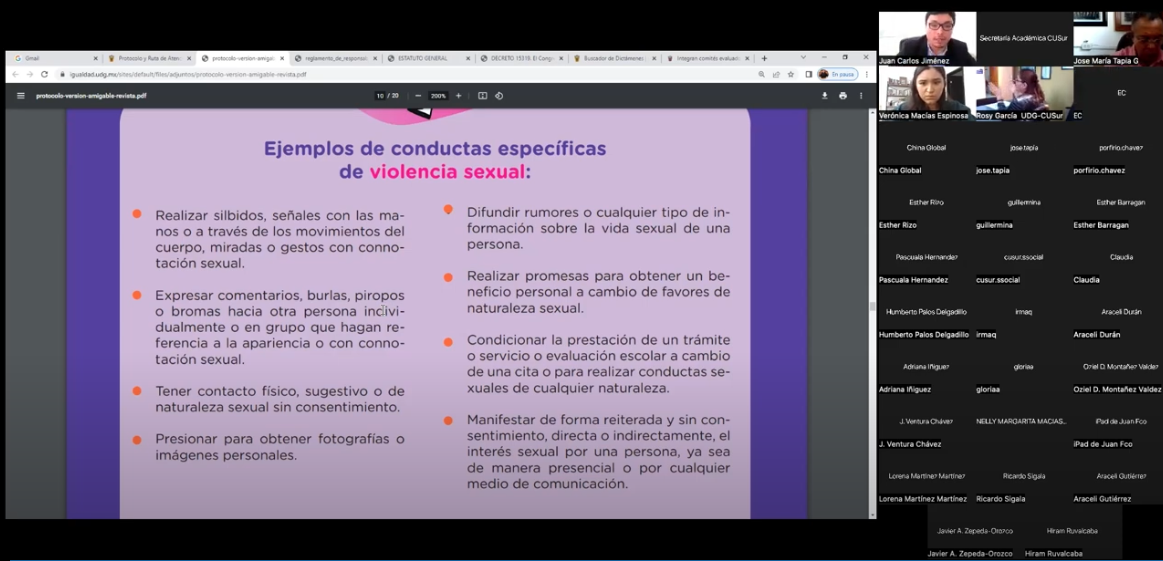Open a new browser tab
Viewport: 1163px width, 561px height.
[x=765, y=58]
